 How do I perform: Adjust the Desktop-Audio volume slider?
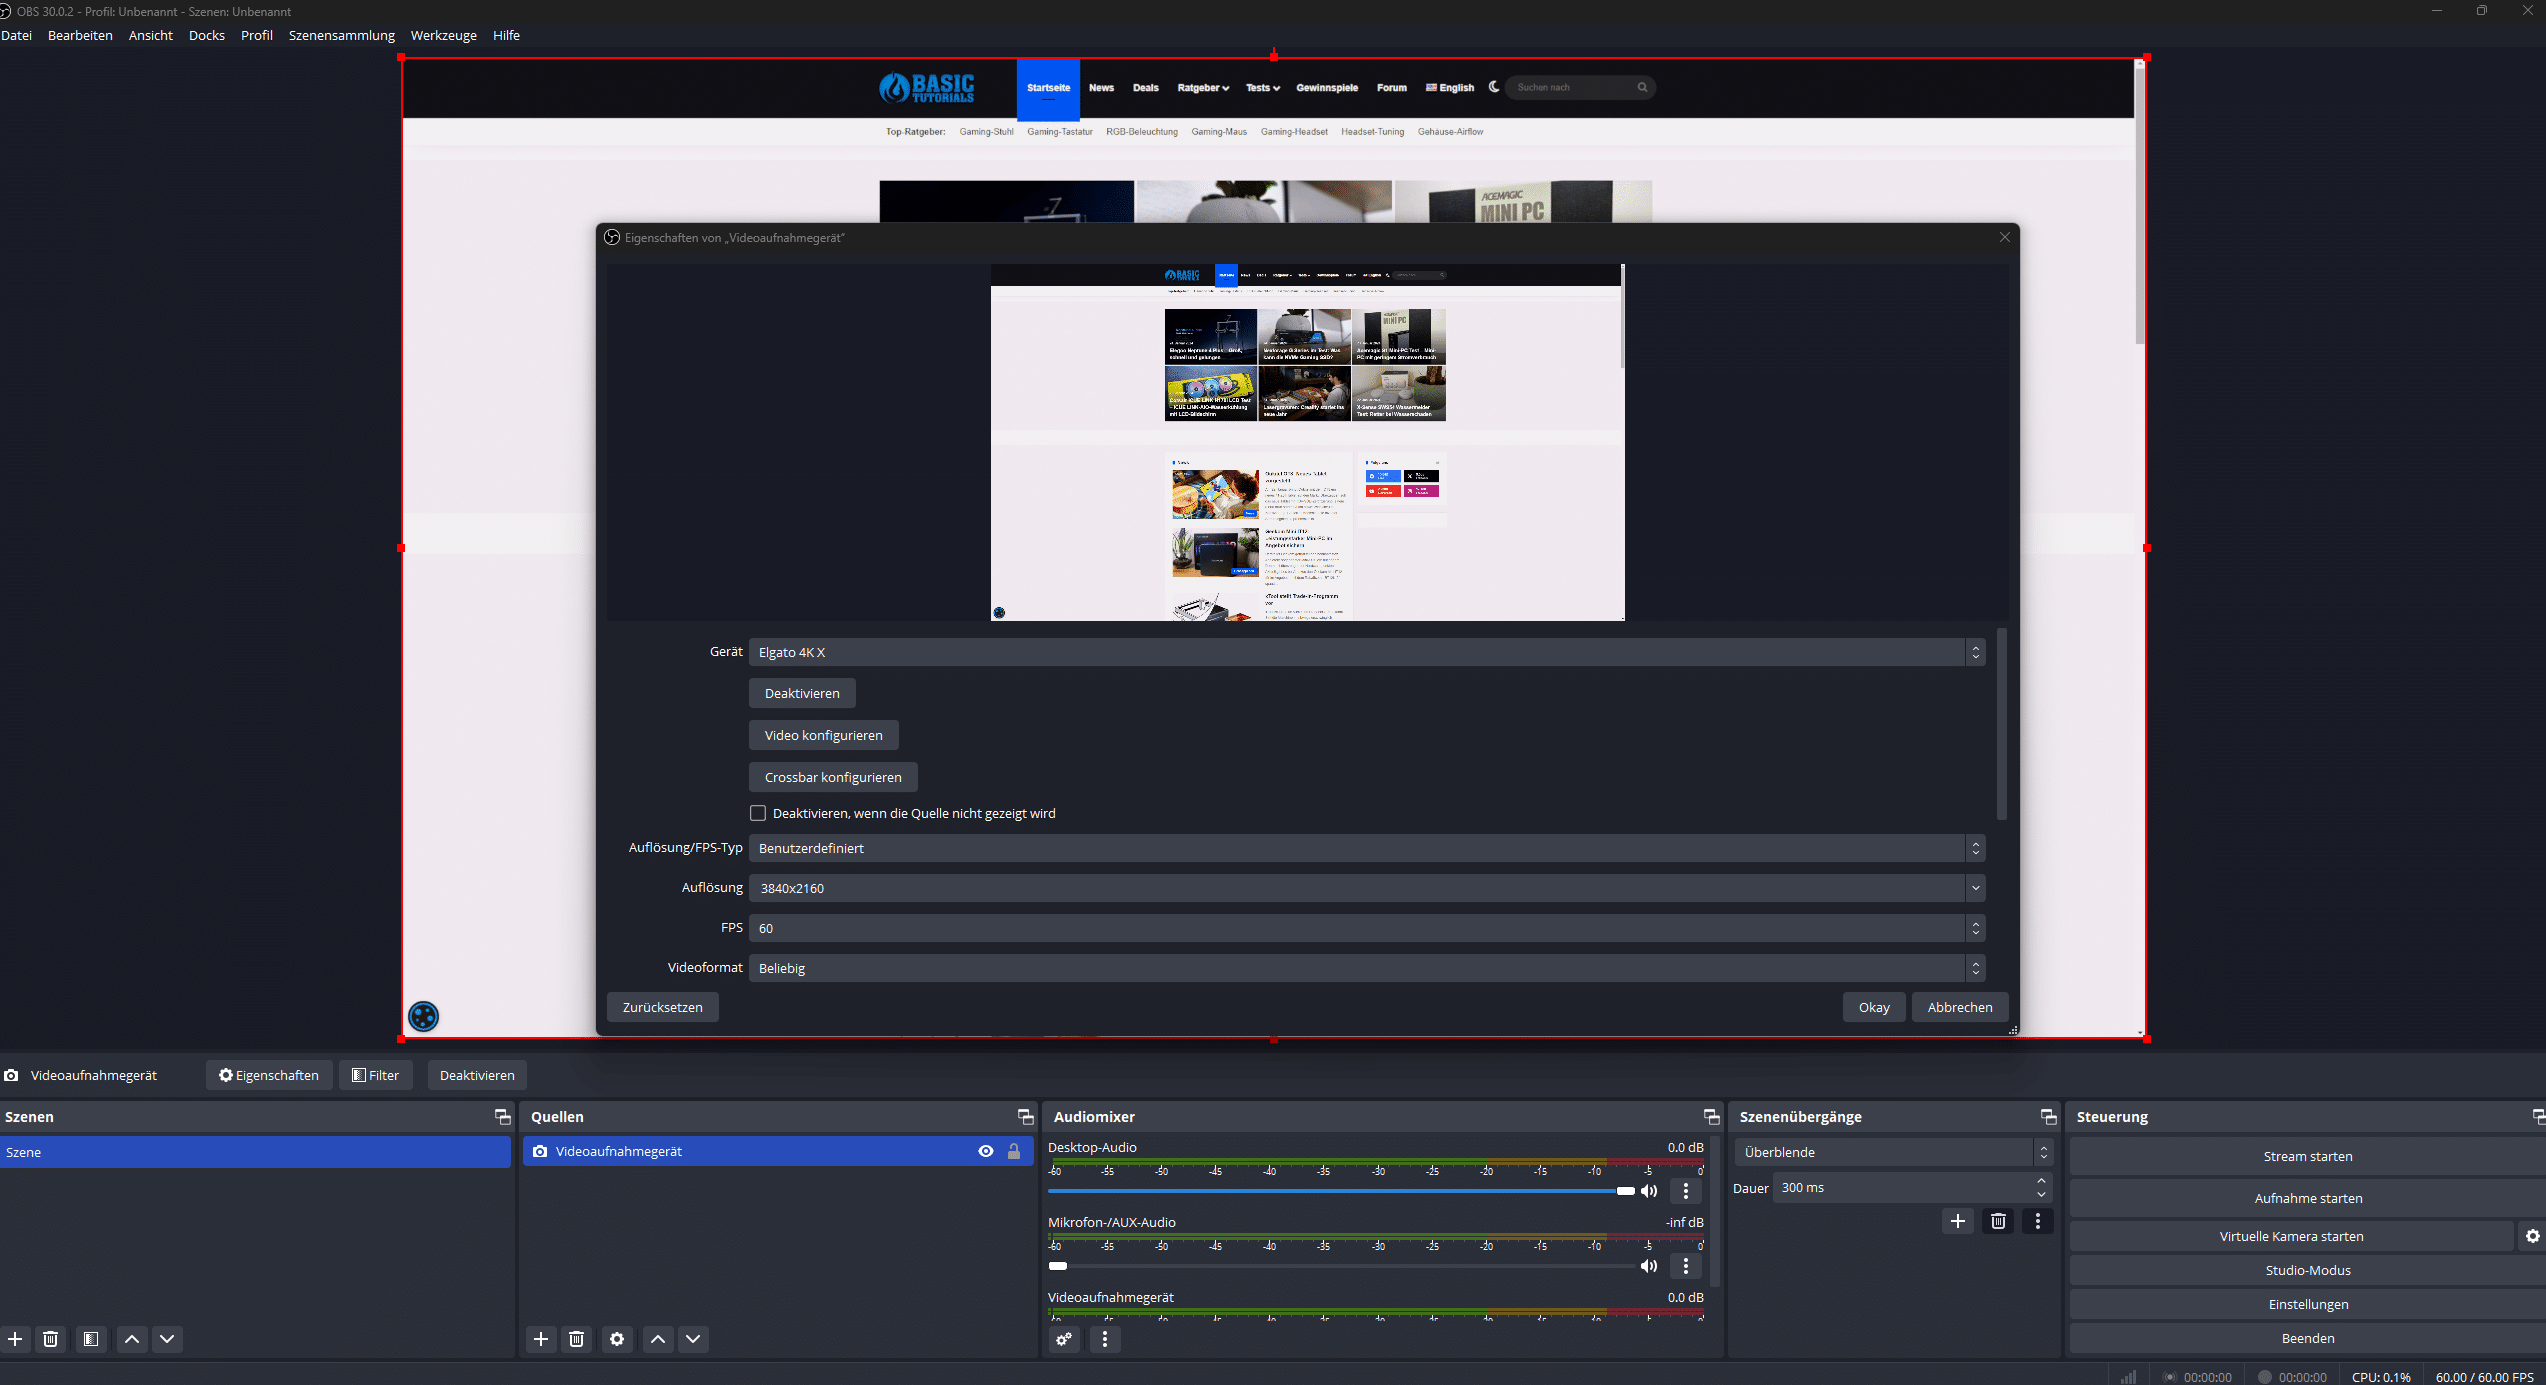pyautogui.click(x=1625, y=1191)
